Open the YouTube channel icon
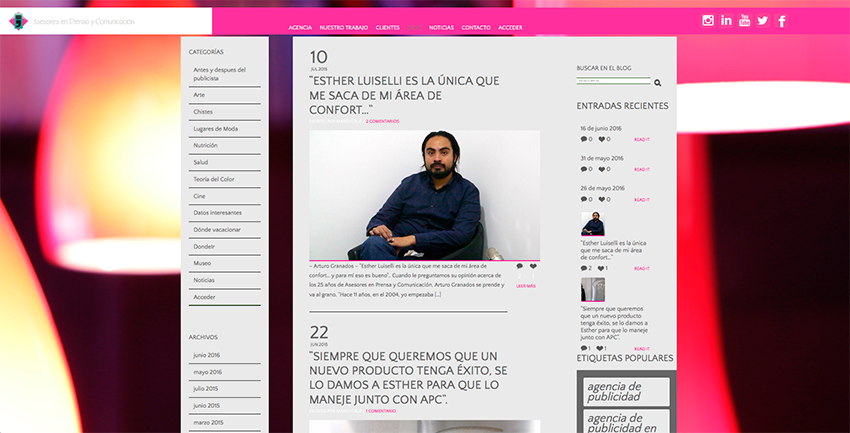This screenshot has width=850, height=433. pos(745,21)
